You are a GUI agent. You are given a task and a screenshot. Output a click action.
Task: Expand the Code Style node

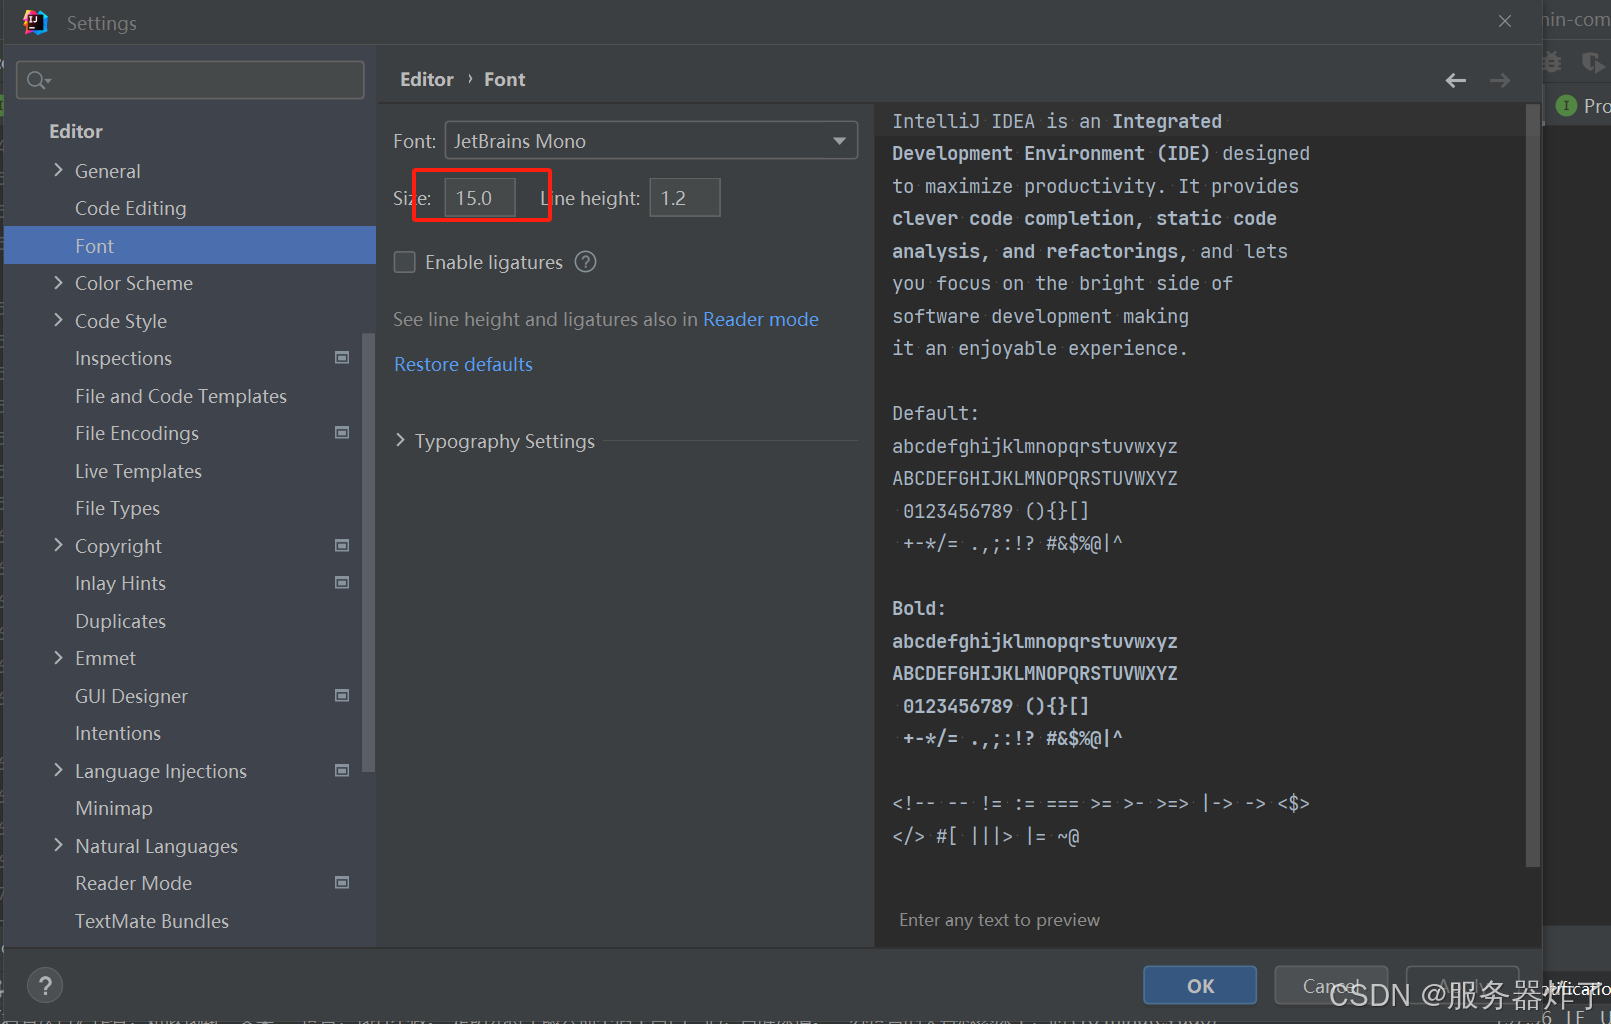pos(58,321)
